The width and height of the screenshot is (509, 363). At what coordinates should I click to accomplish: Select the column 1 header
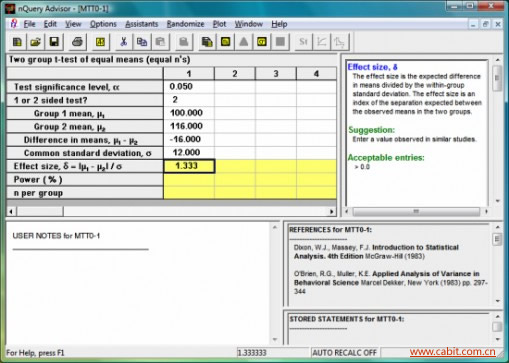[189, 74]
